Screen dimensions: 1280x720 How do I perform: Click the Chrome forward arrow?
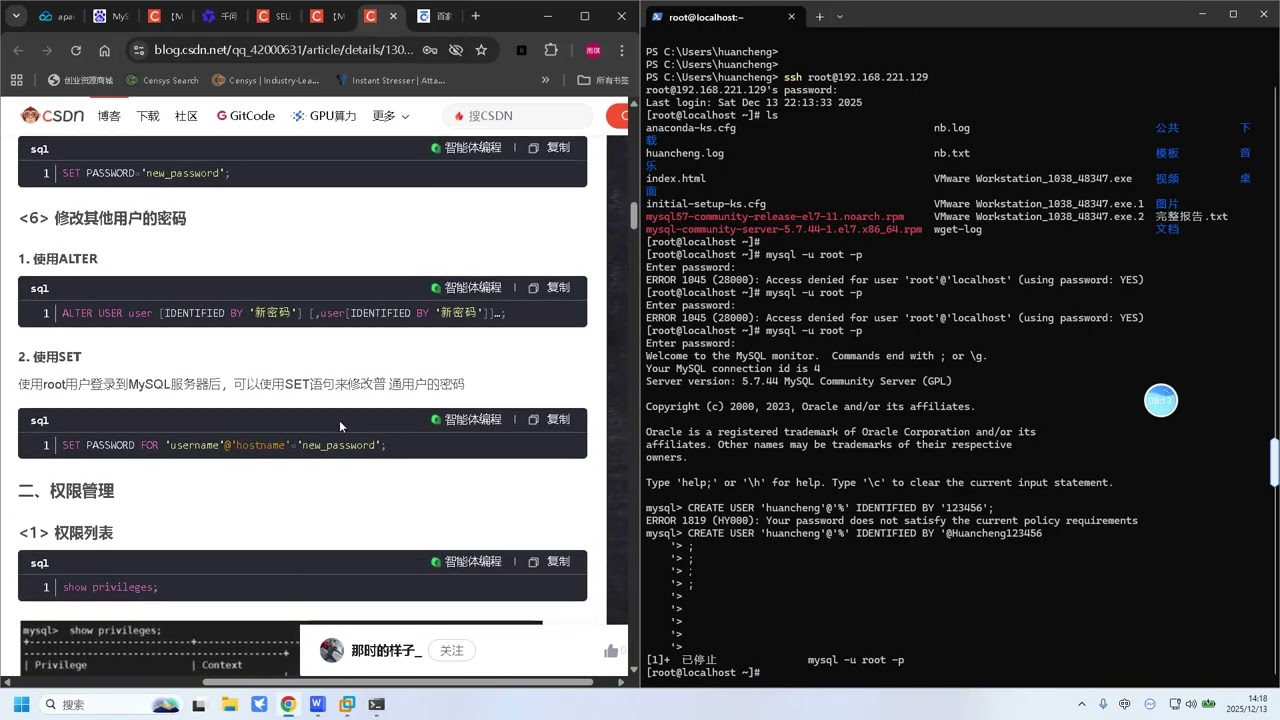(x=47, y=50)
